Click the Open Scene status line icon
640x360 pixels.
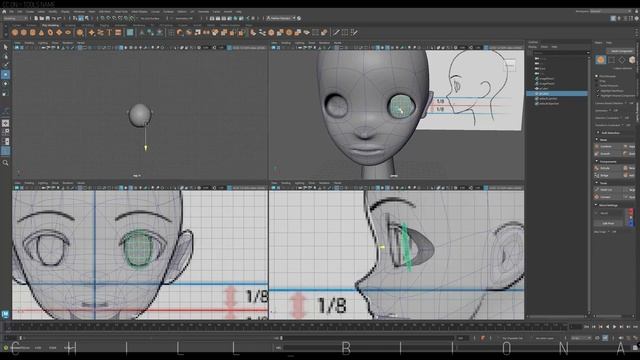(42, 18)
